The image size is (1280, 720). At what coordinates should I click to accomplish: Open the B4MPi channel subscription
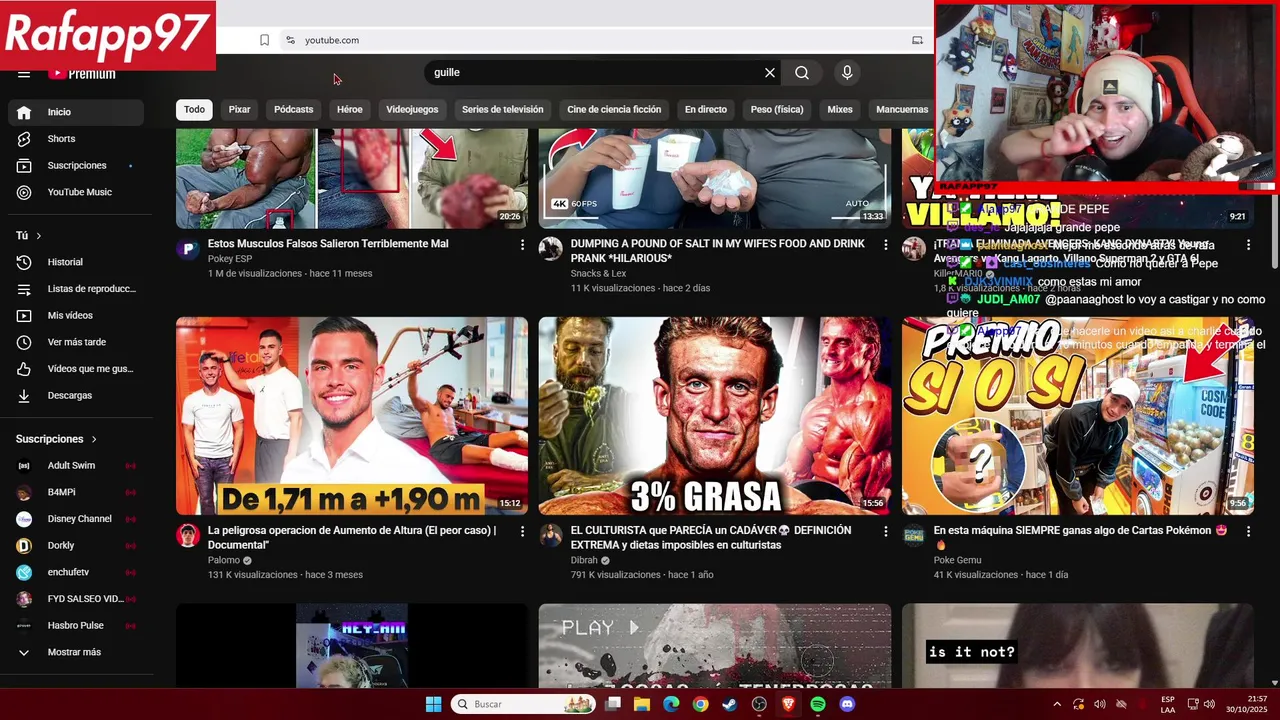76,492
